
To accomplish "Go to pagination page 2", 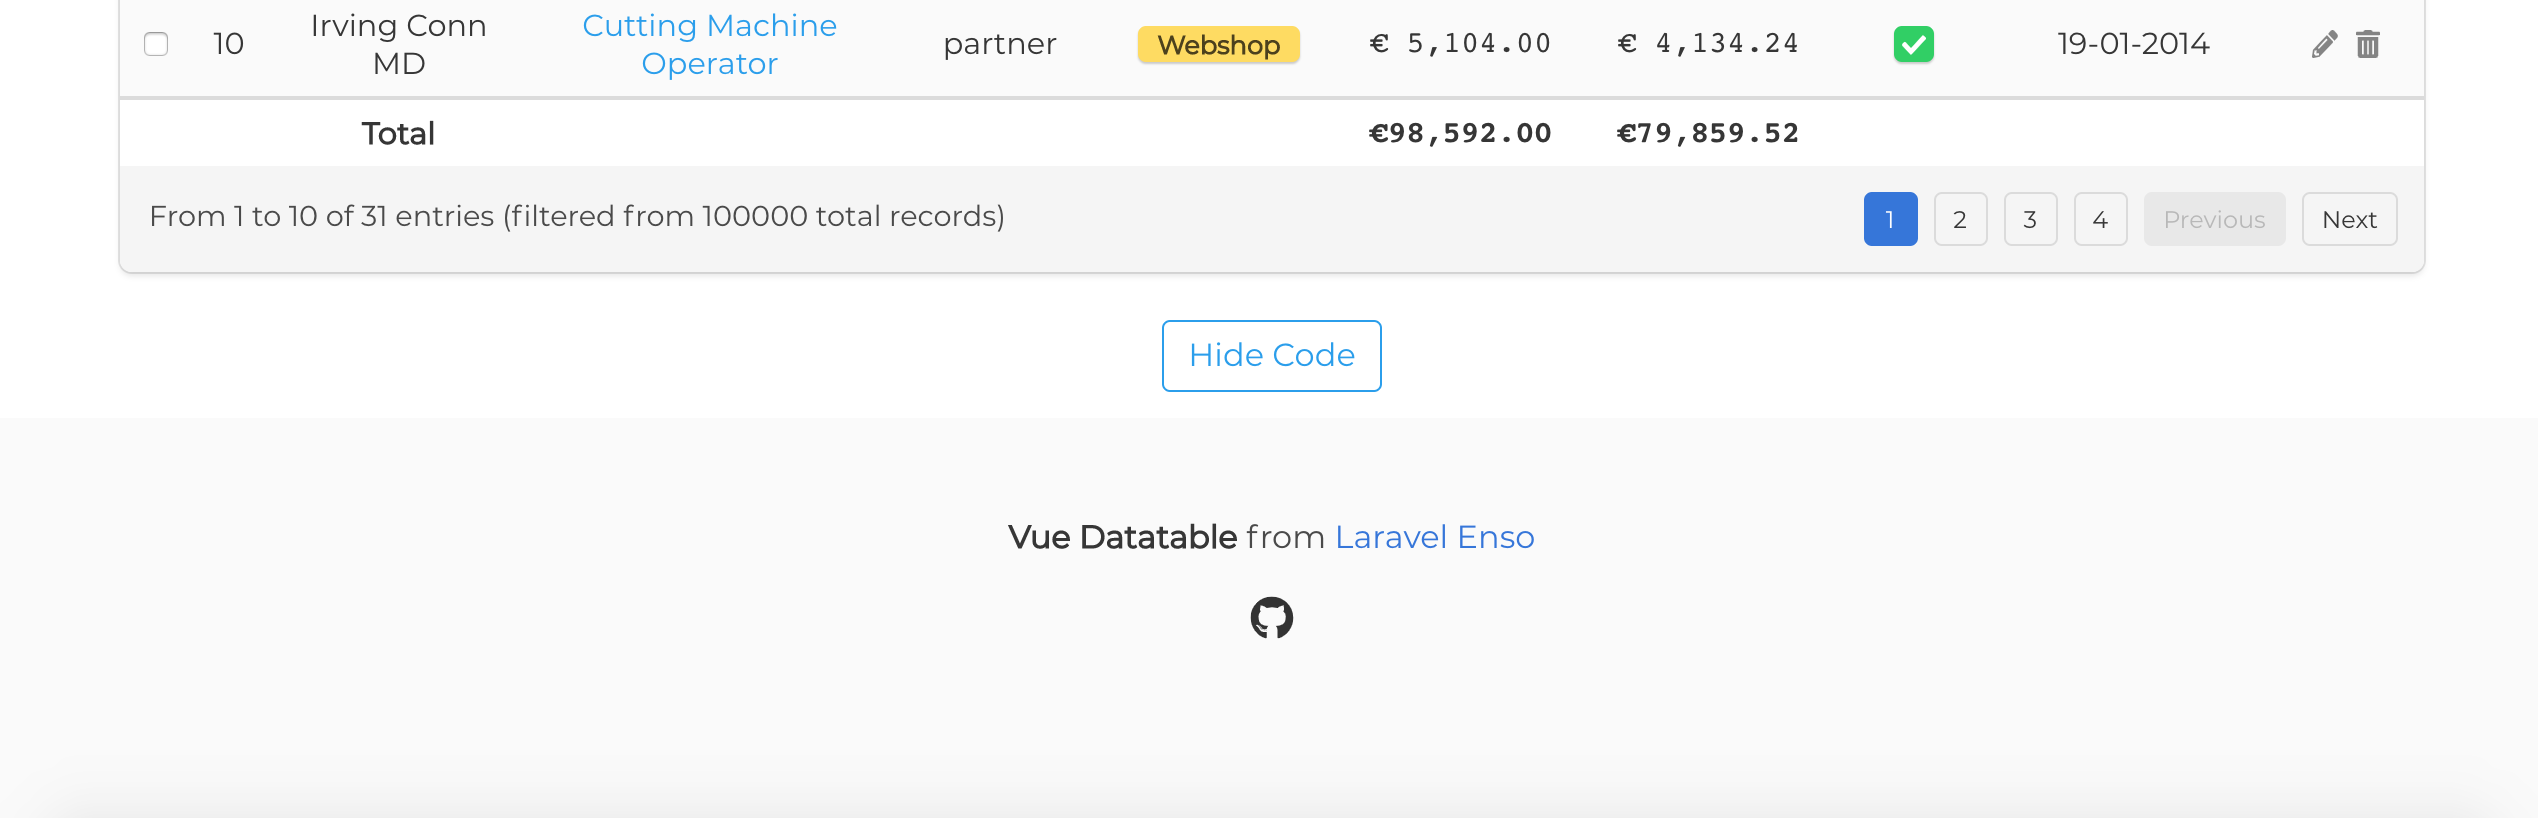I will 1960,218.
